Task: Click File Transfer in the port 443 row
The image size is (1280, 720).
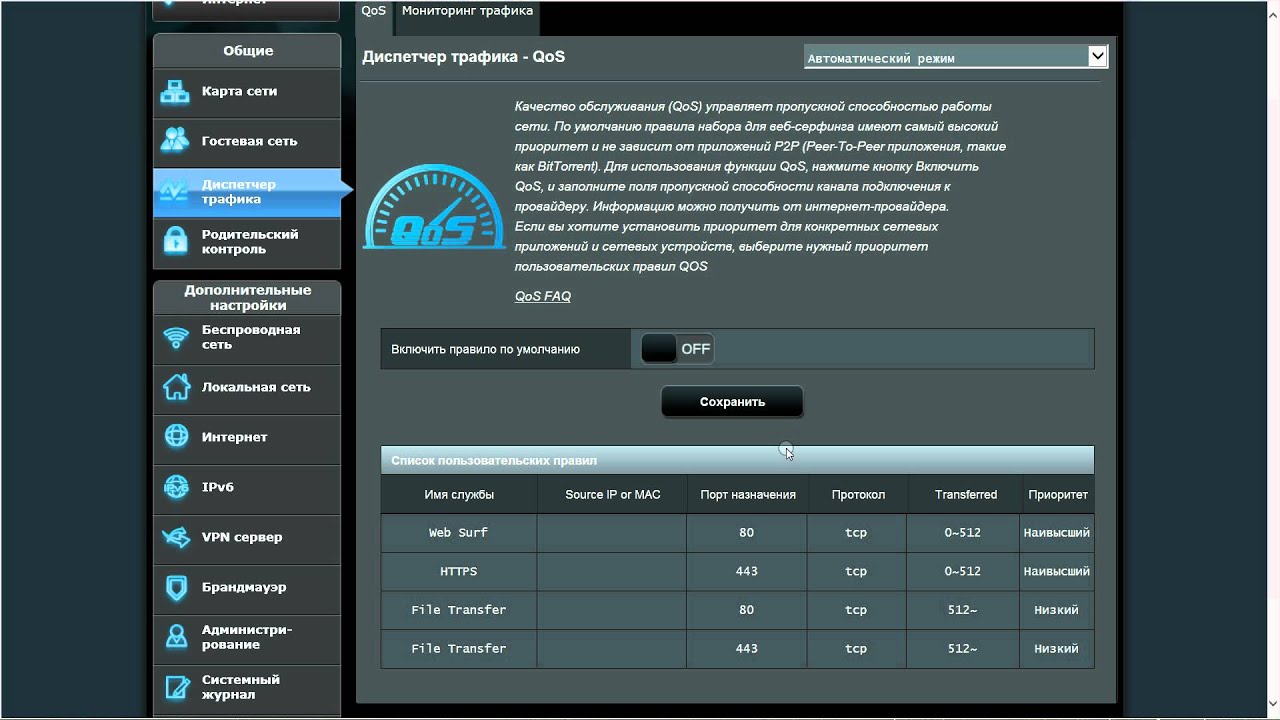Action: pos(459,649)
